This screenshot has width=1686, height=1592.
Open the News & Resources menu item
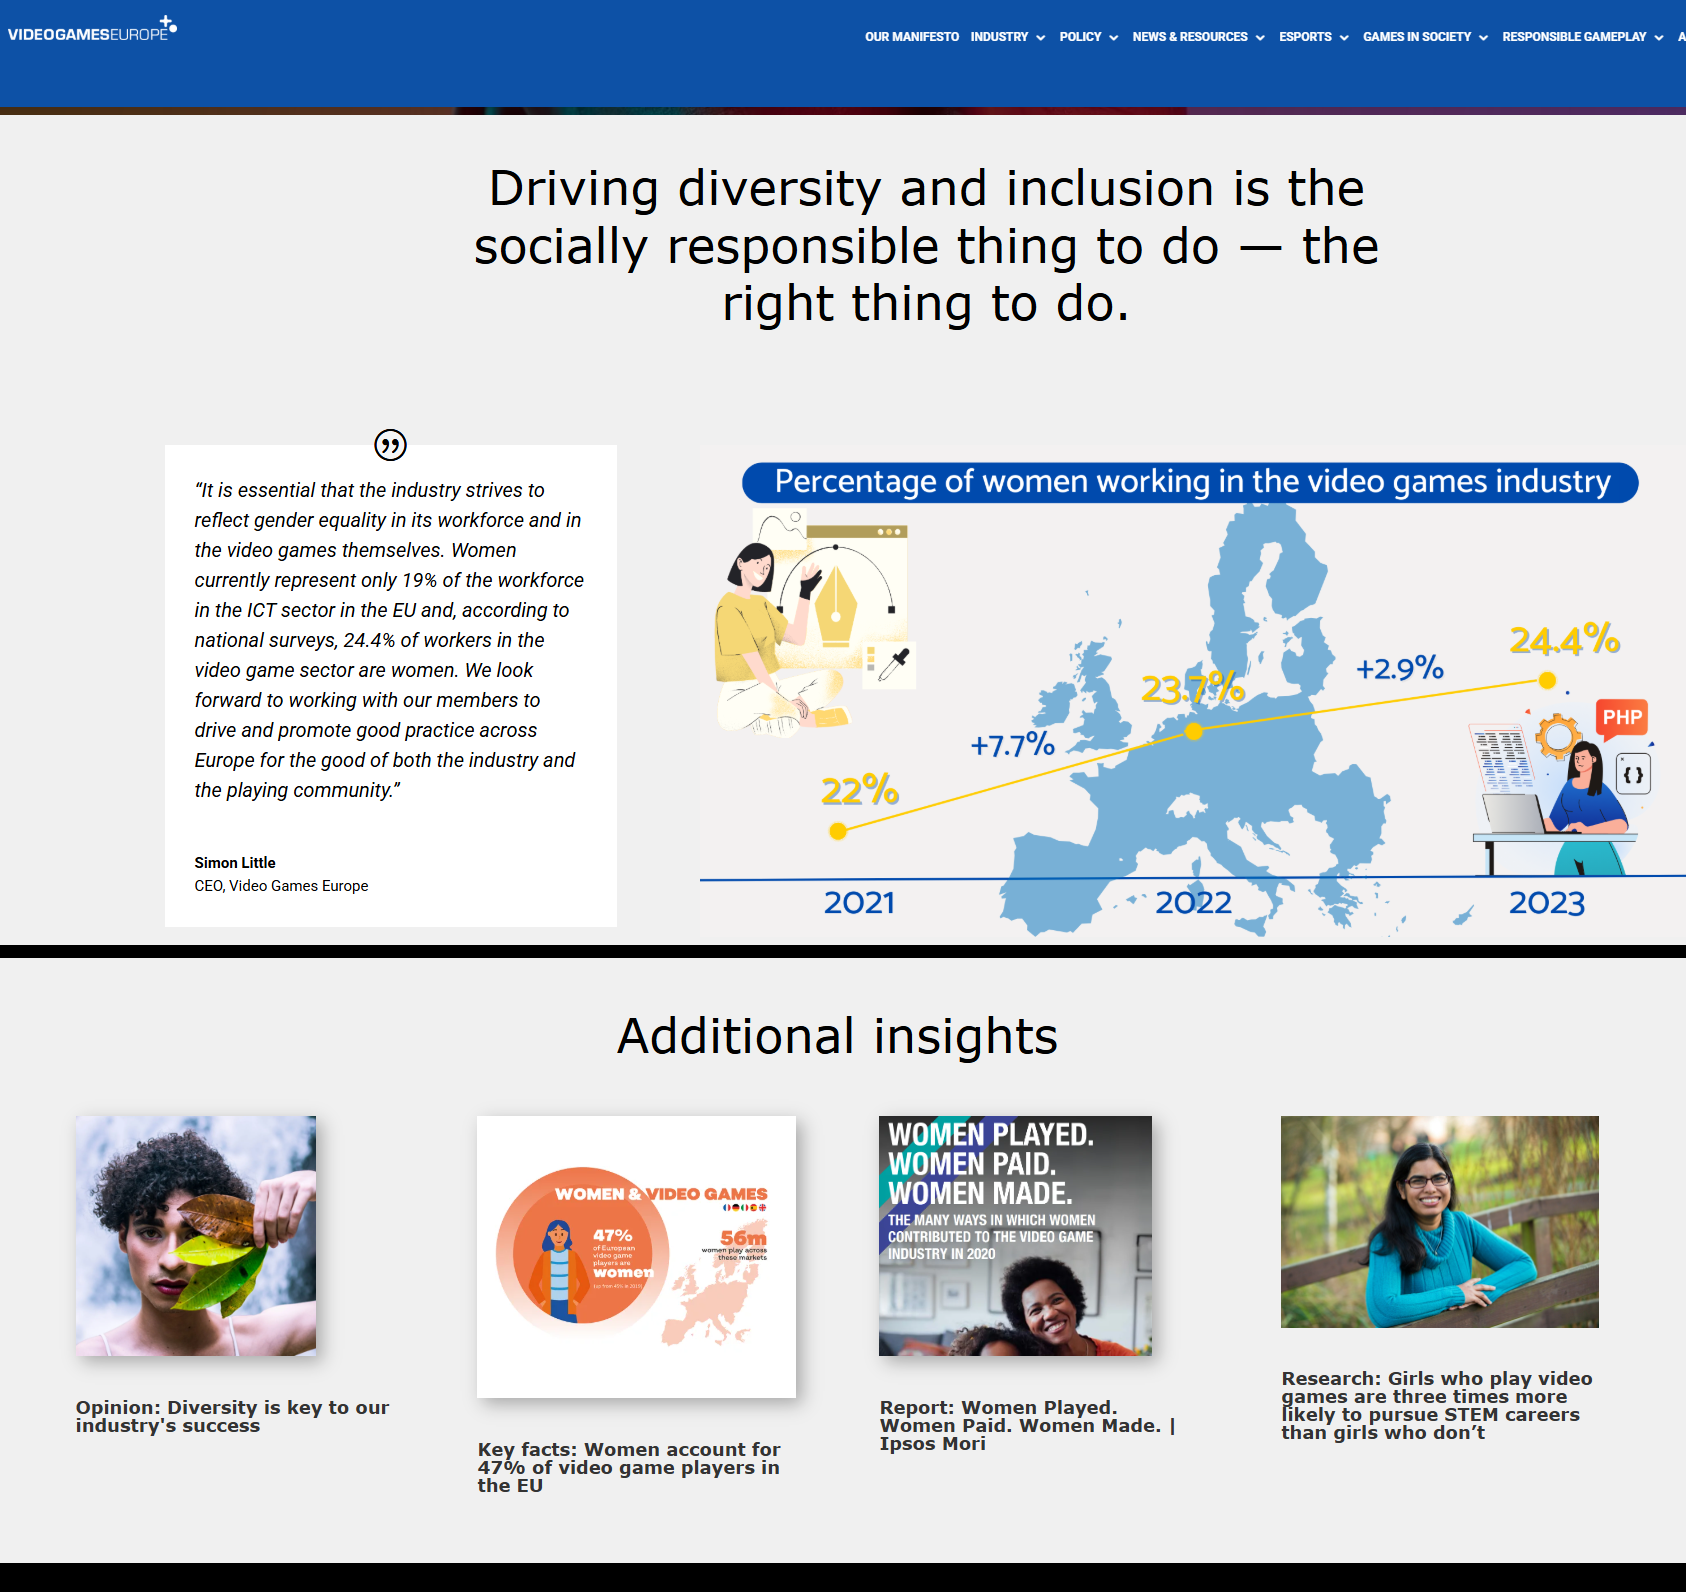[1190, 37]
